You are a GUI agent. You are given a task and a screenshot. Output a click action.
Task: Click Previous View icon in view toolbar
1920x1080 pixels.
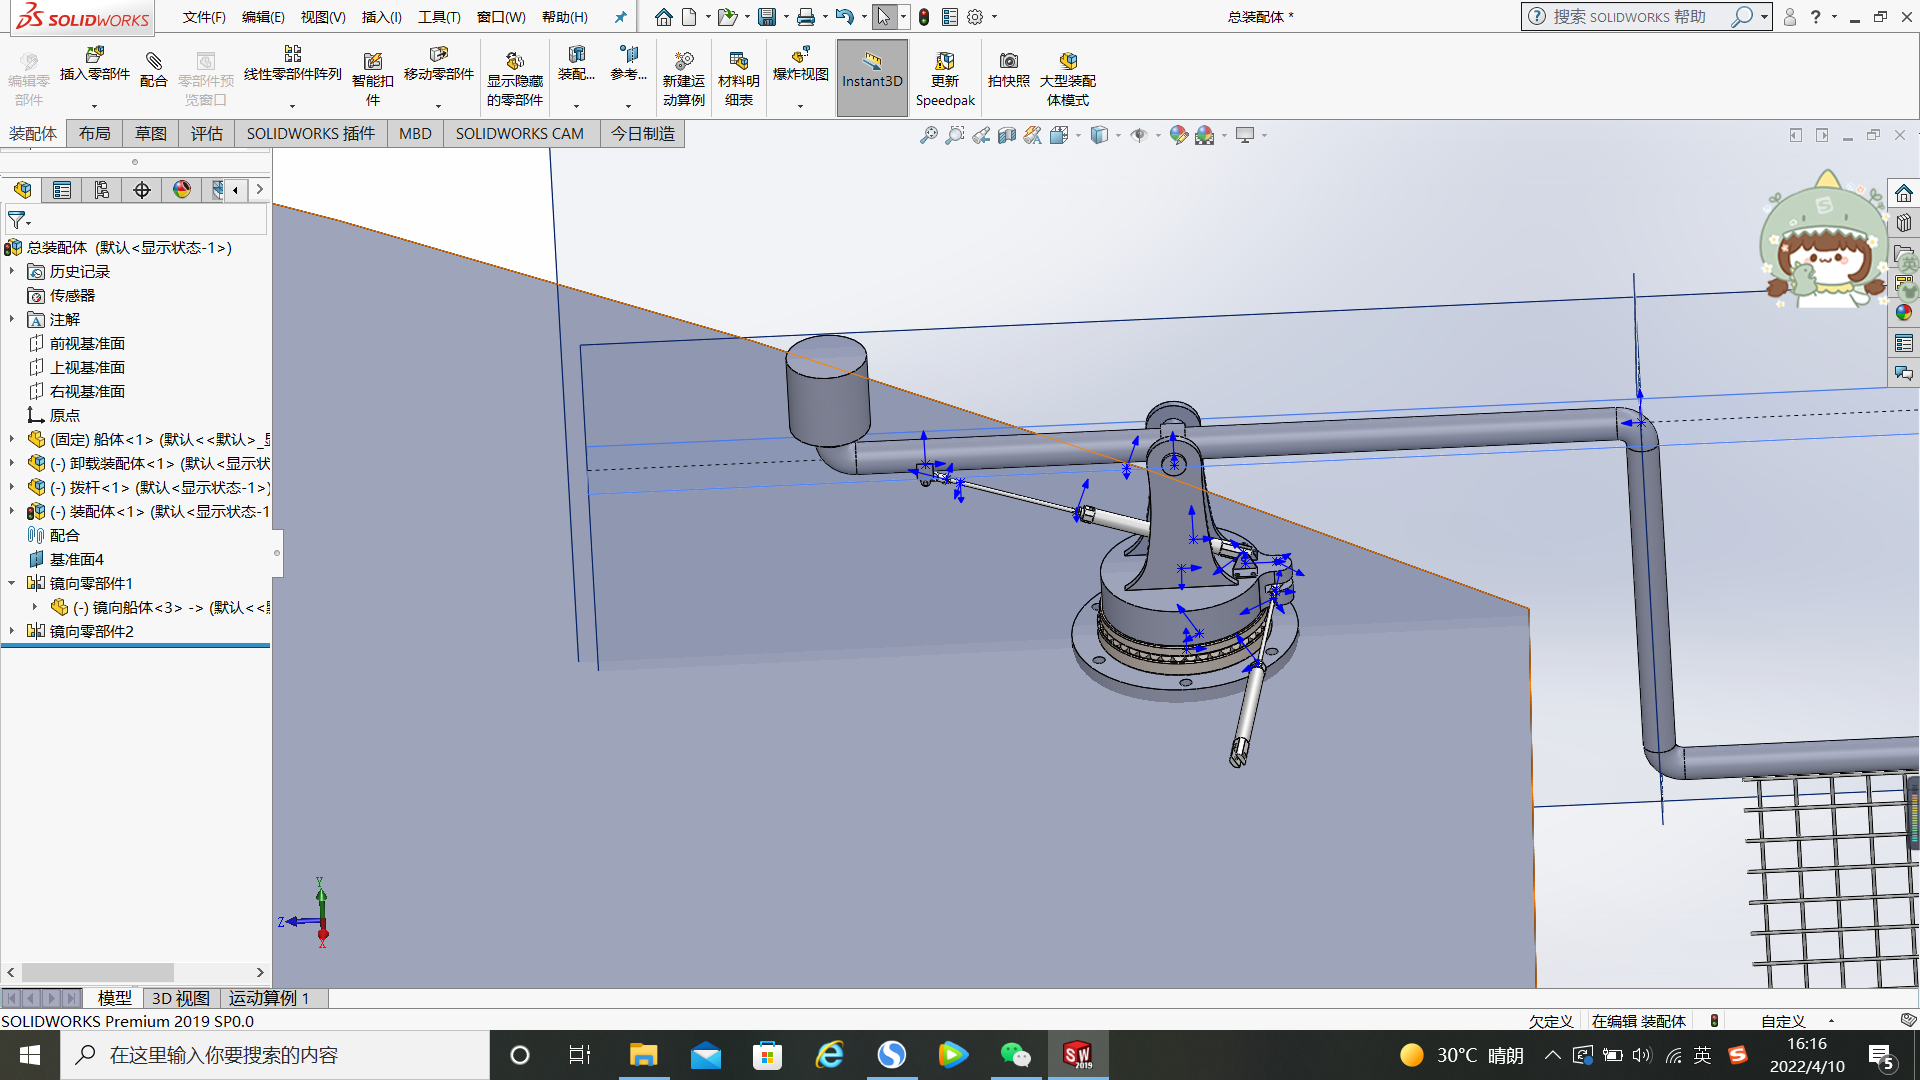981,135
